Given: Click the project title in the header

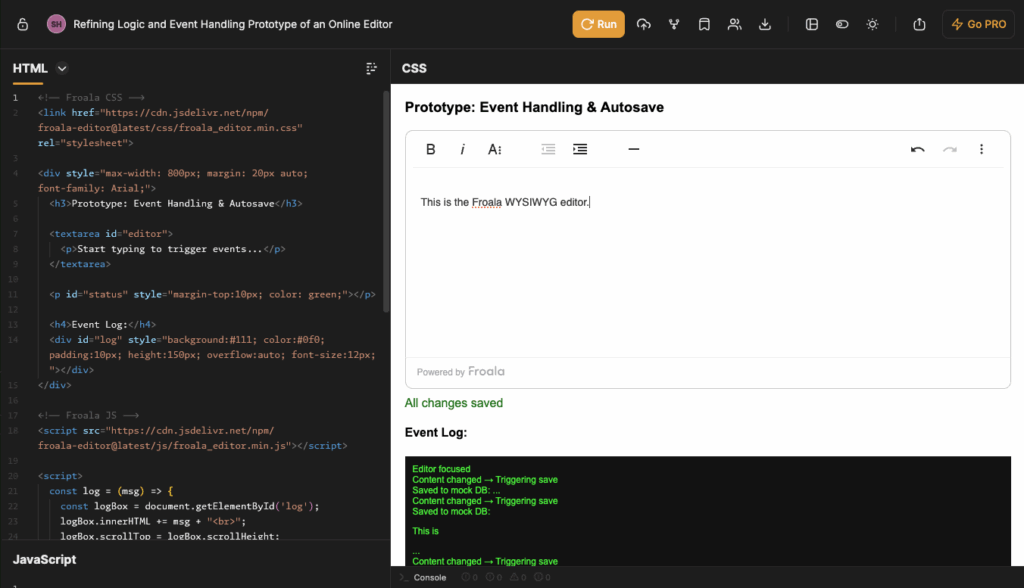Looking at the screenshot, I should pos(232,24).
